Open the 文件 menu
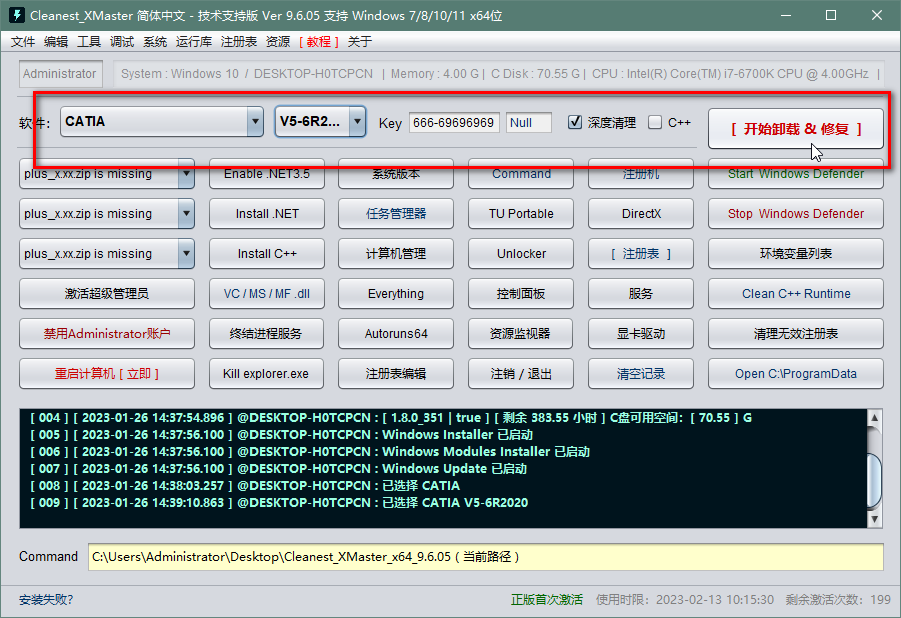This screenshot has height=618, width=901. 23,41
